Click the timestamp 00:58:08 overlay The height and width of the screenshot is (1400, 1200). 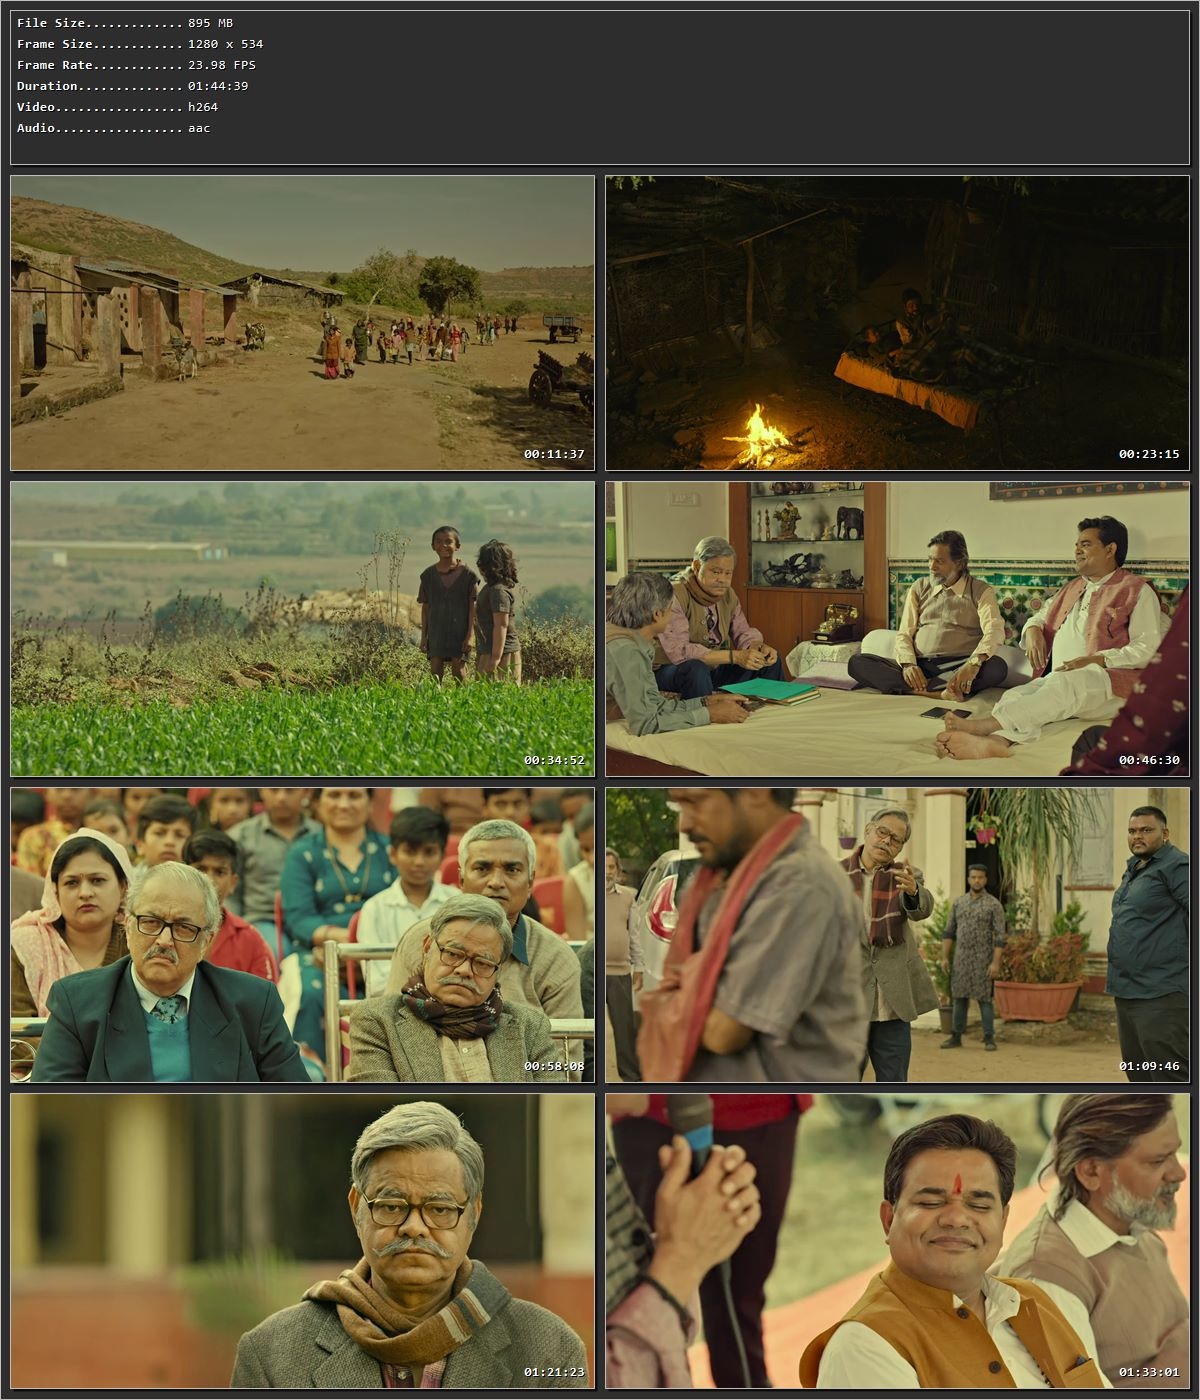(553, 1065)
